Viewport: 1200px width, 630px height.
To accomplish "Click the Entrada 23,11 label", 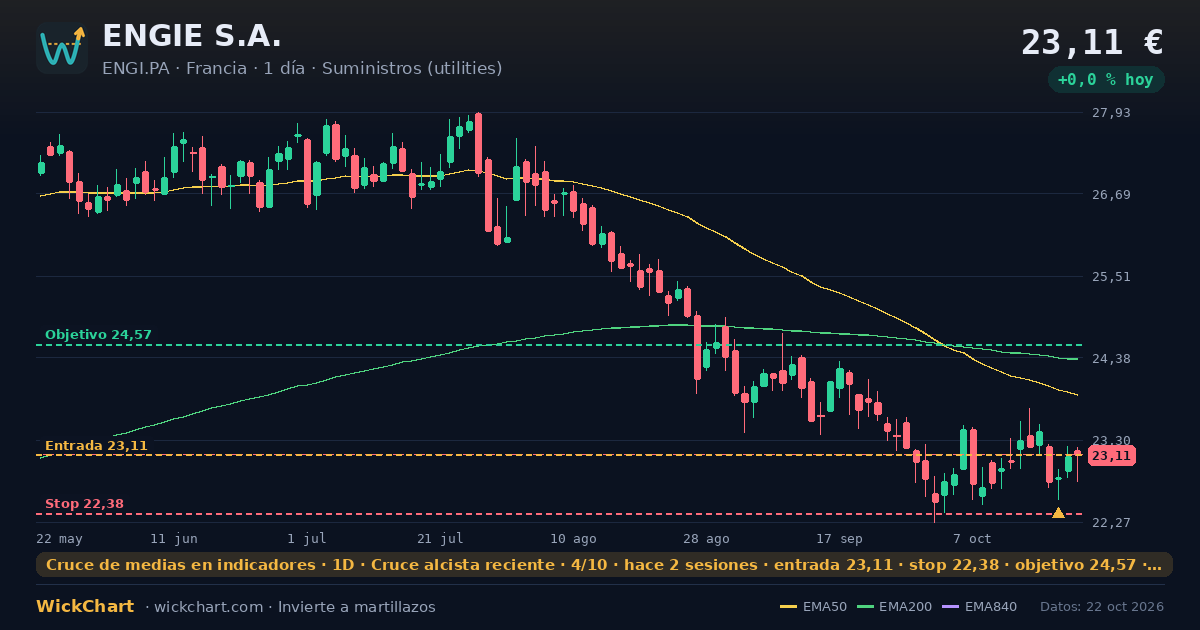I will pyautogui.click(x=96, y=446).
